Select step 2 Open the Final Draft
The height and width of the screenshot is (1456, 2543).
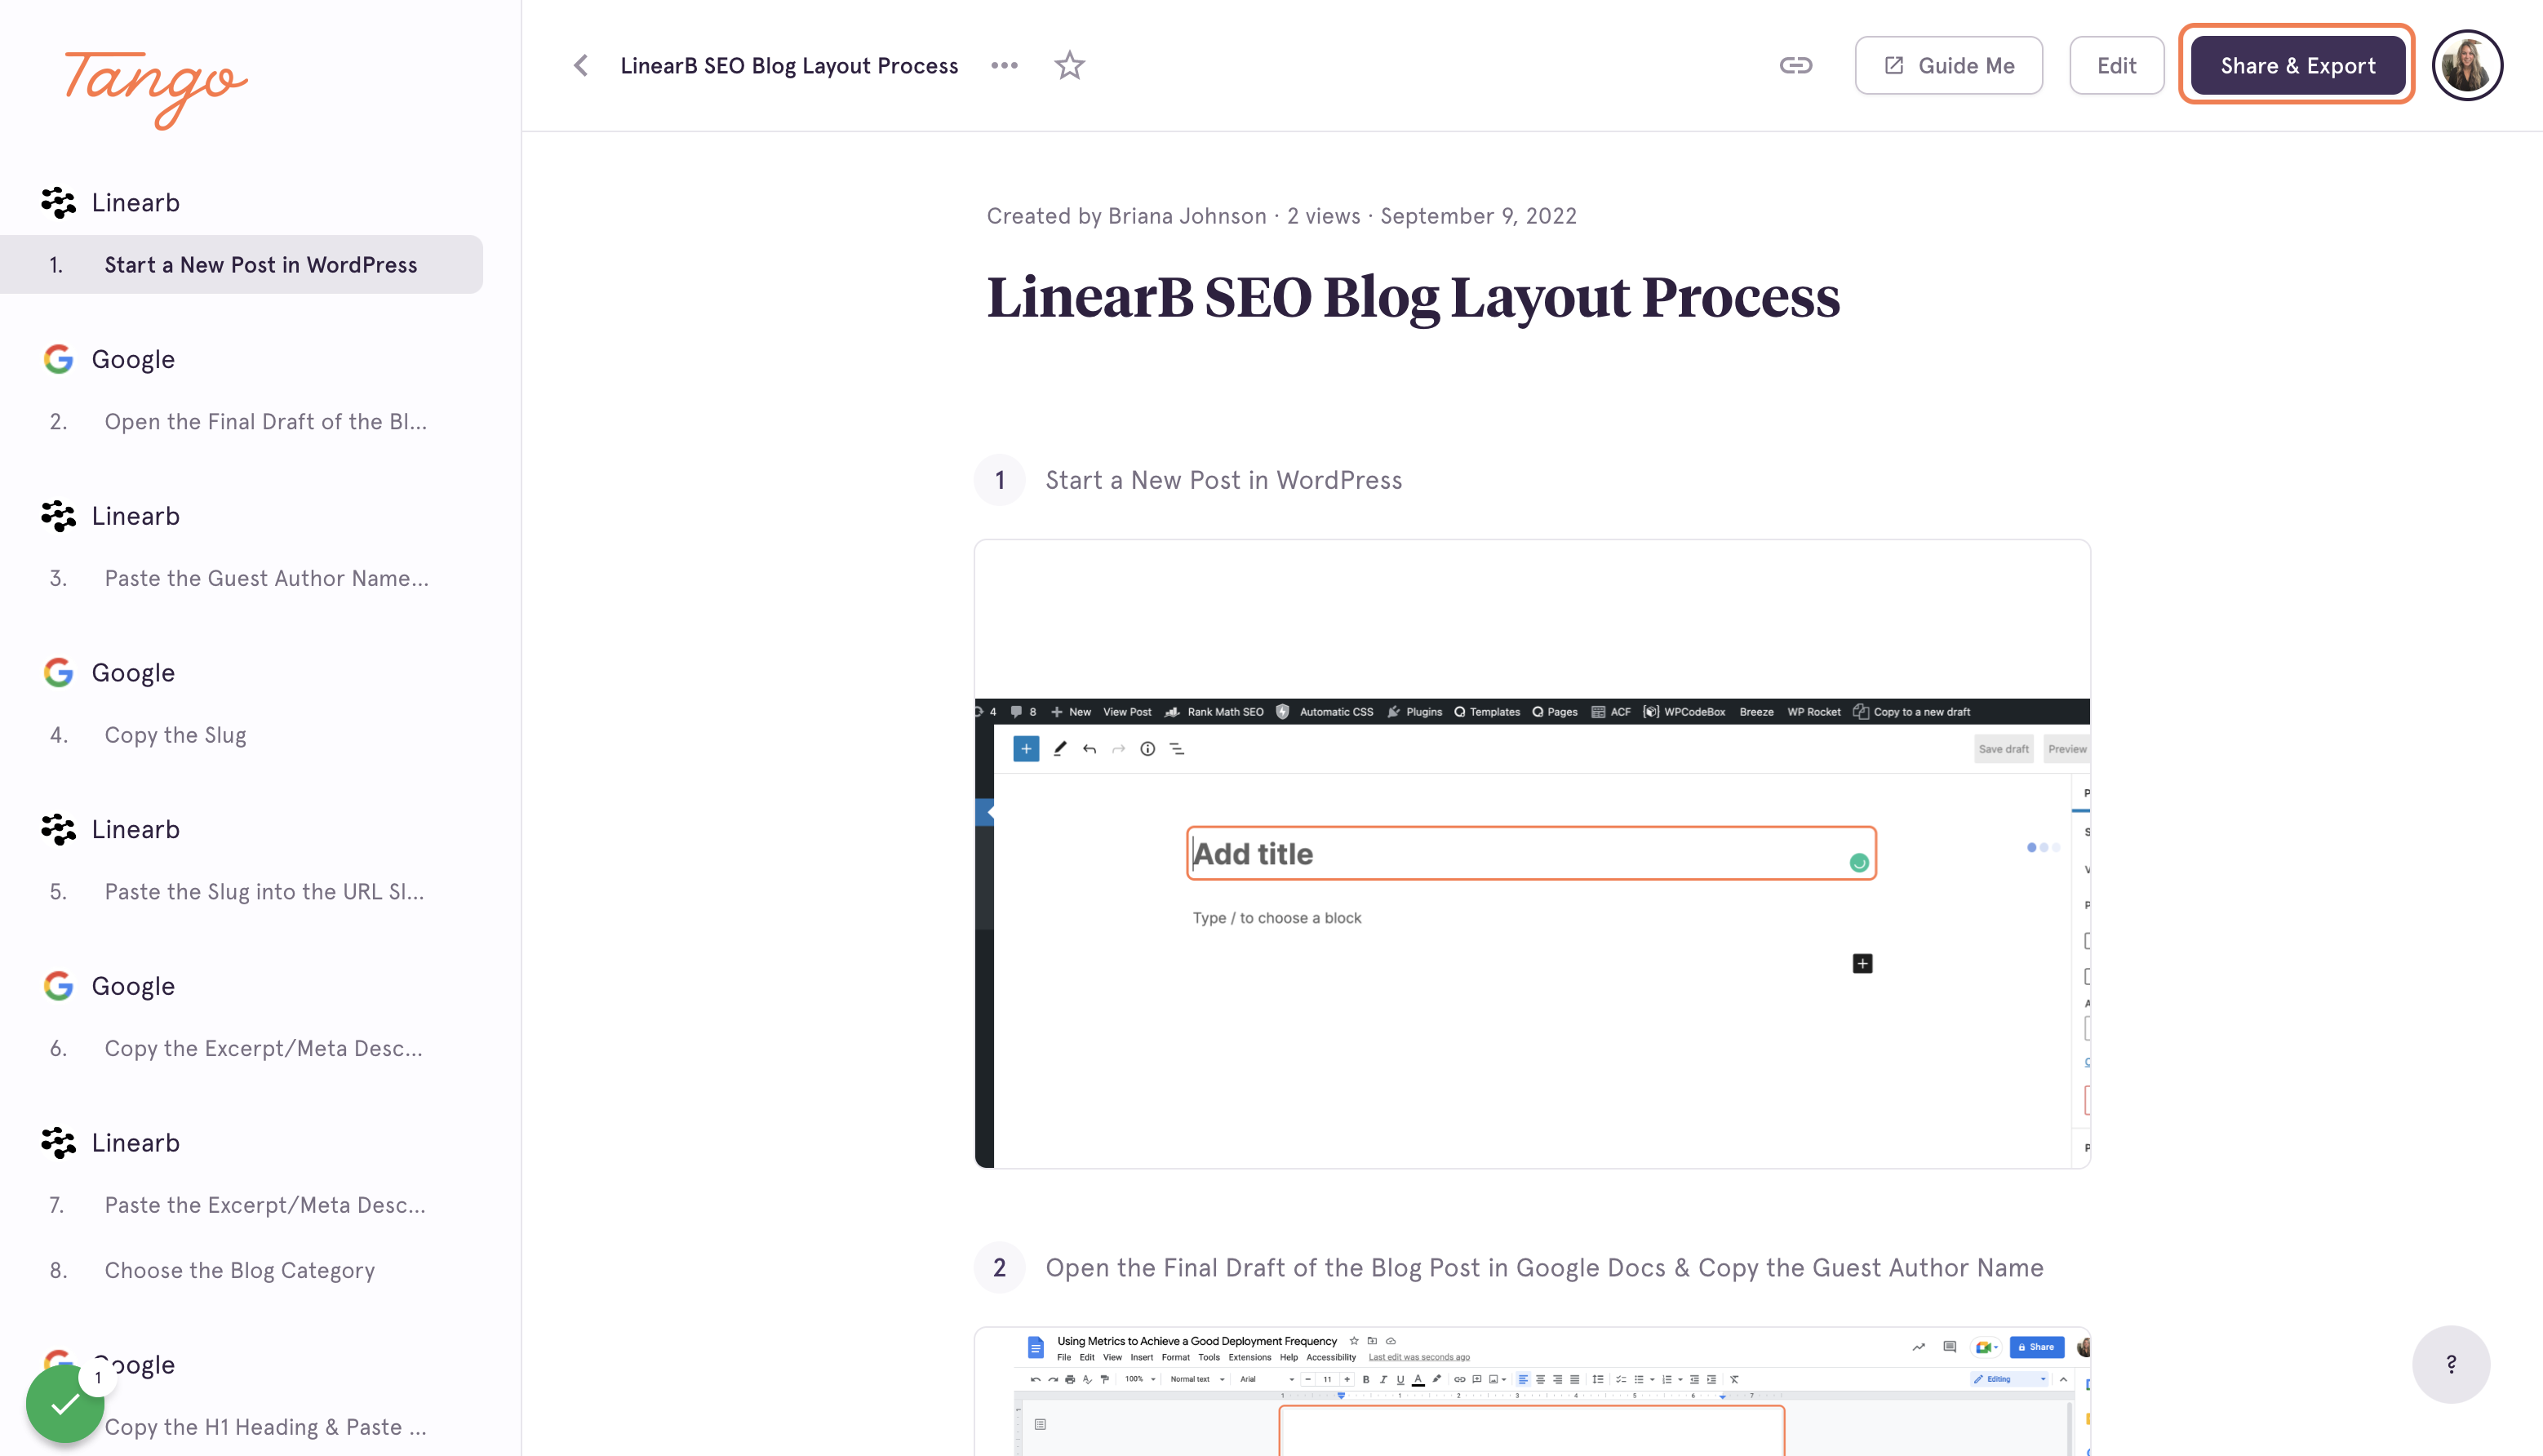click(x=241, y=422)
